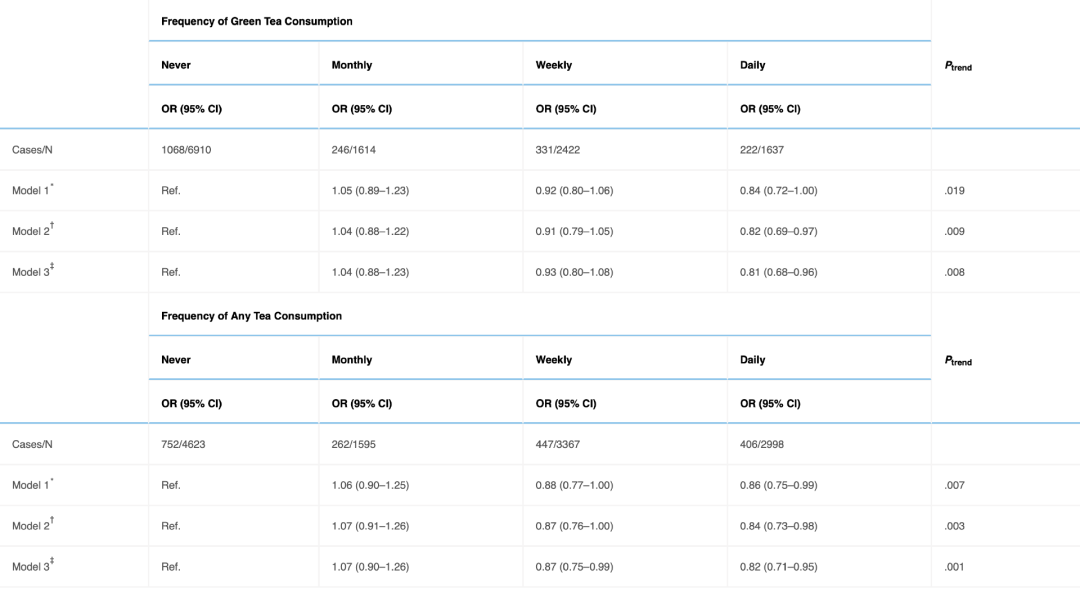The height and width of the screenshot is (593, 1080).
Task: Click the cell showing 752/4623
Action: pyautogui.click(x=183, y=445)
